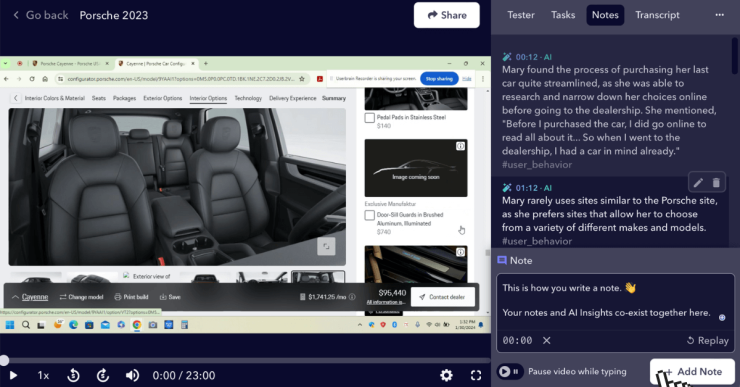Open the Exterior Options section
Viewport: 740px width, 387px height.
click(163, 98)
